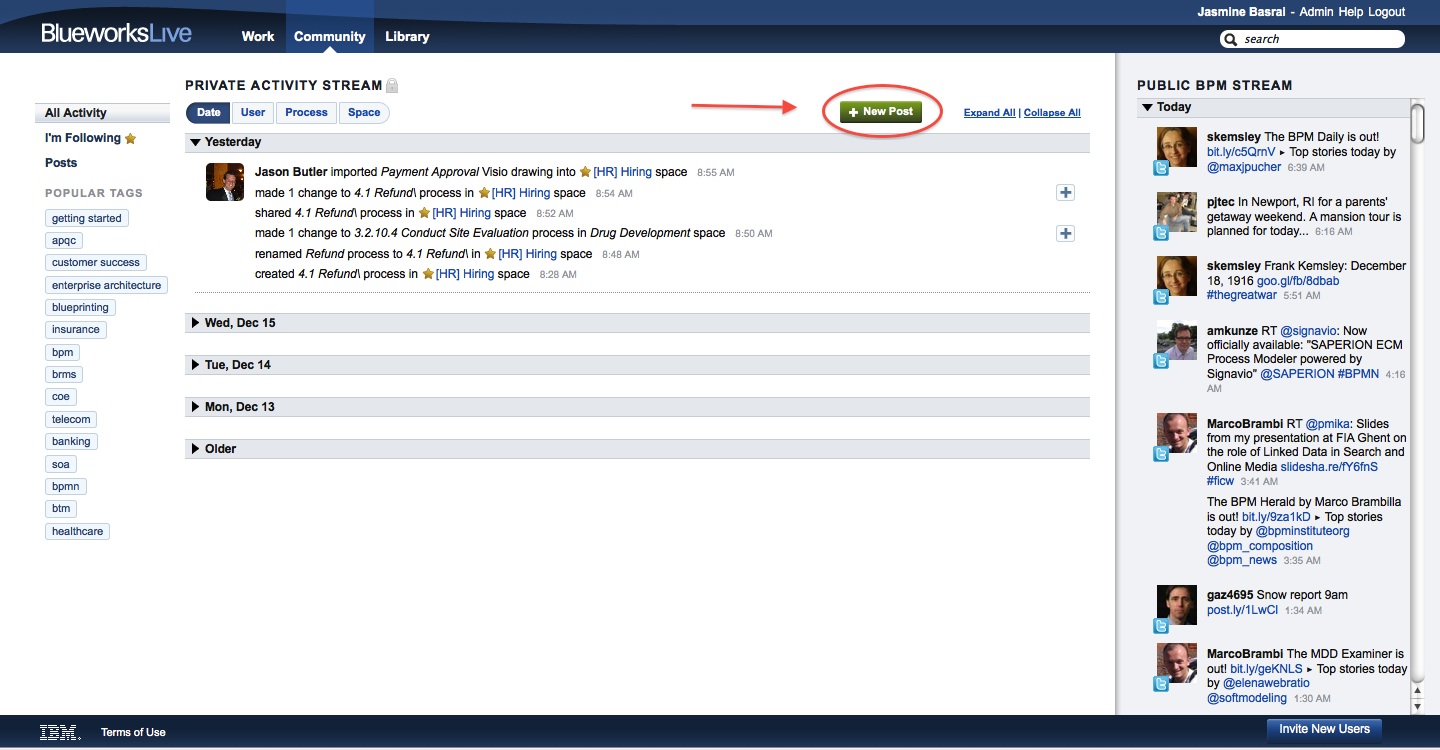Viewport: 1440px width, 750px height.
Task: Click the Public BPM Stream scrollbar thumb
Action: tap(1417, 126)
